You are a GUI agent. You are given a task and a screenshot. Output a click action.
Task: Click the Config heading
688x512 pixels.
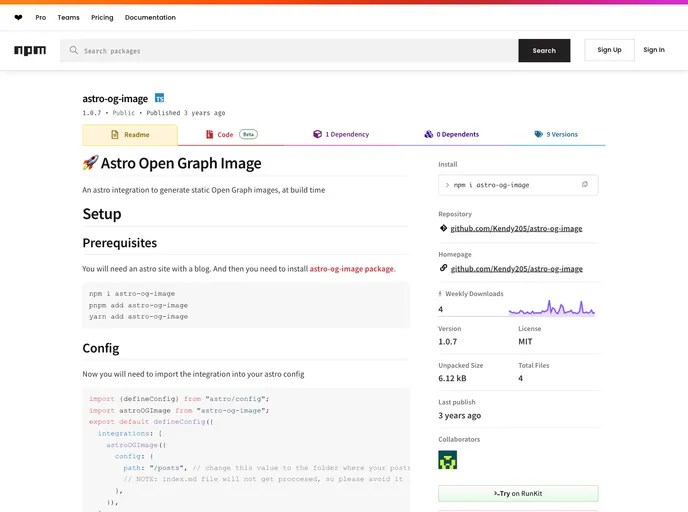(101, 348)
